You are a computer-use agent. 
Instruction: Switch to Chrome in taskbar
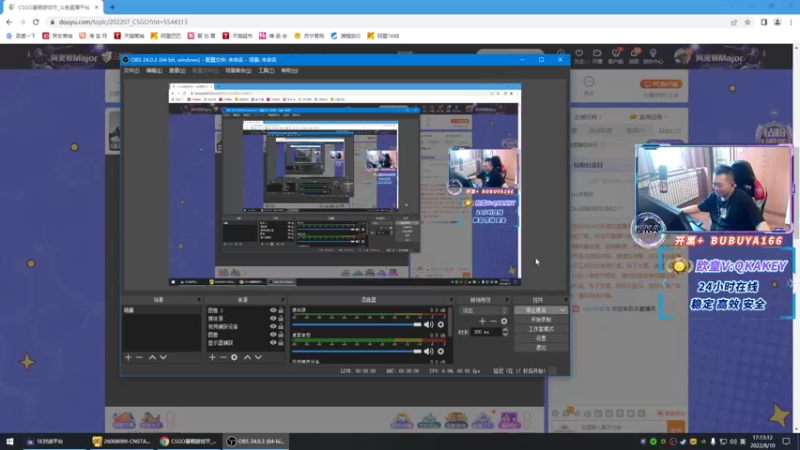point(188,441)
